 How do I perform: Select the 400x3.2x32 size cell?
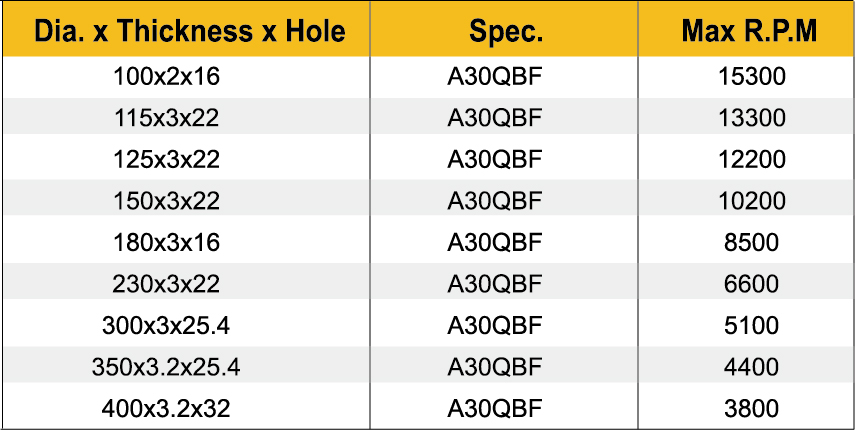(x=166, y=408)
